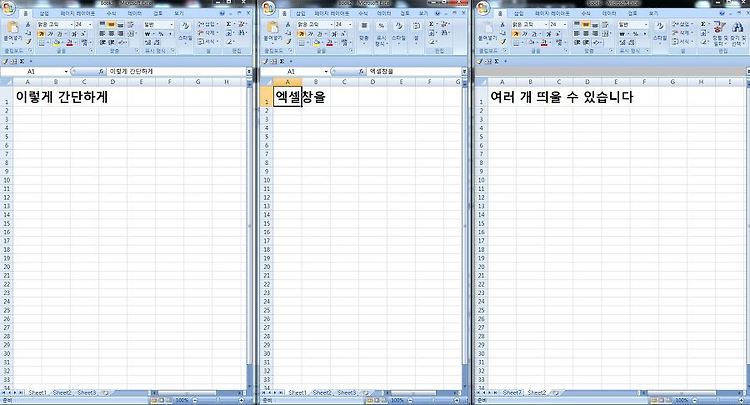The image size is (750, 405).
Task: Switch to Sheet2 in the left window
Action: pyautogui.click(x=62, y=393)
